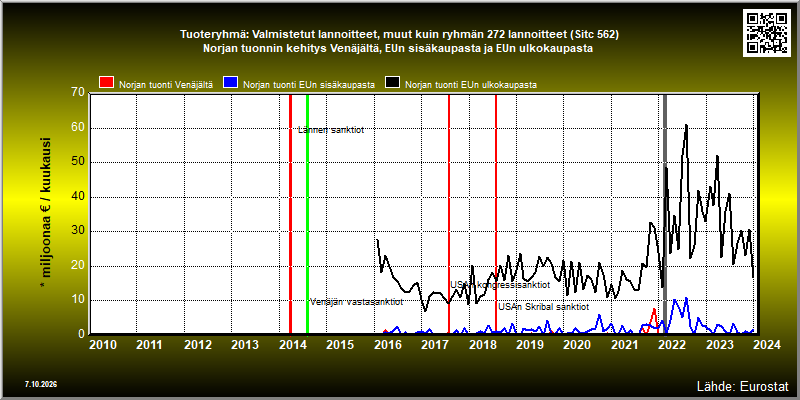Click the y-axis value 50
The height and width of the screenshot is (400, 800).
point(78,162)
